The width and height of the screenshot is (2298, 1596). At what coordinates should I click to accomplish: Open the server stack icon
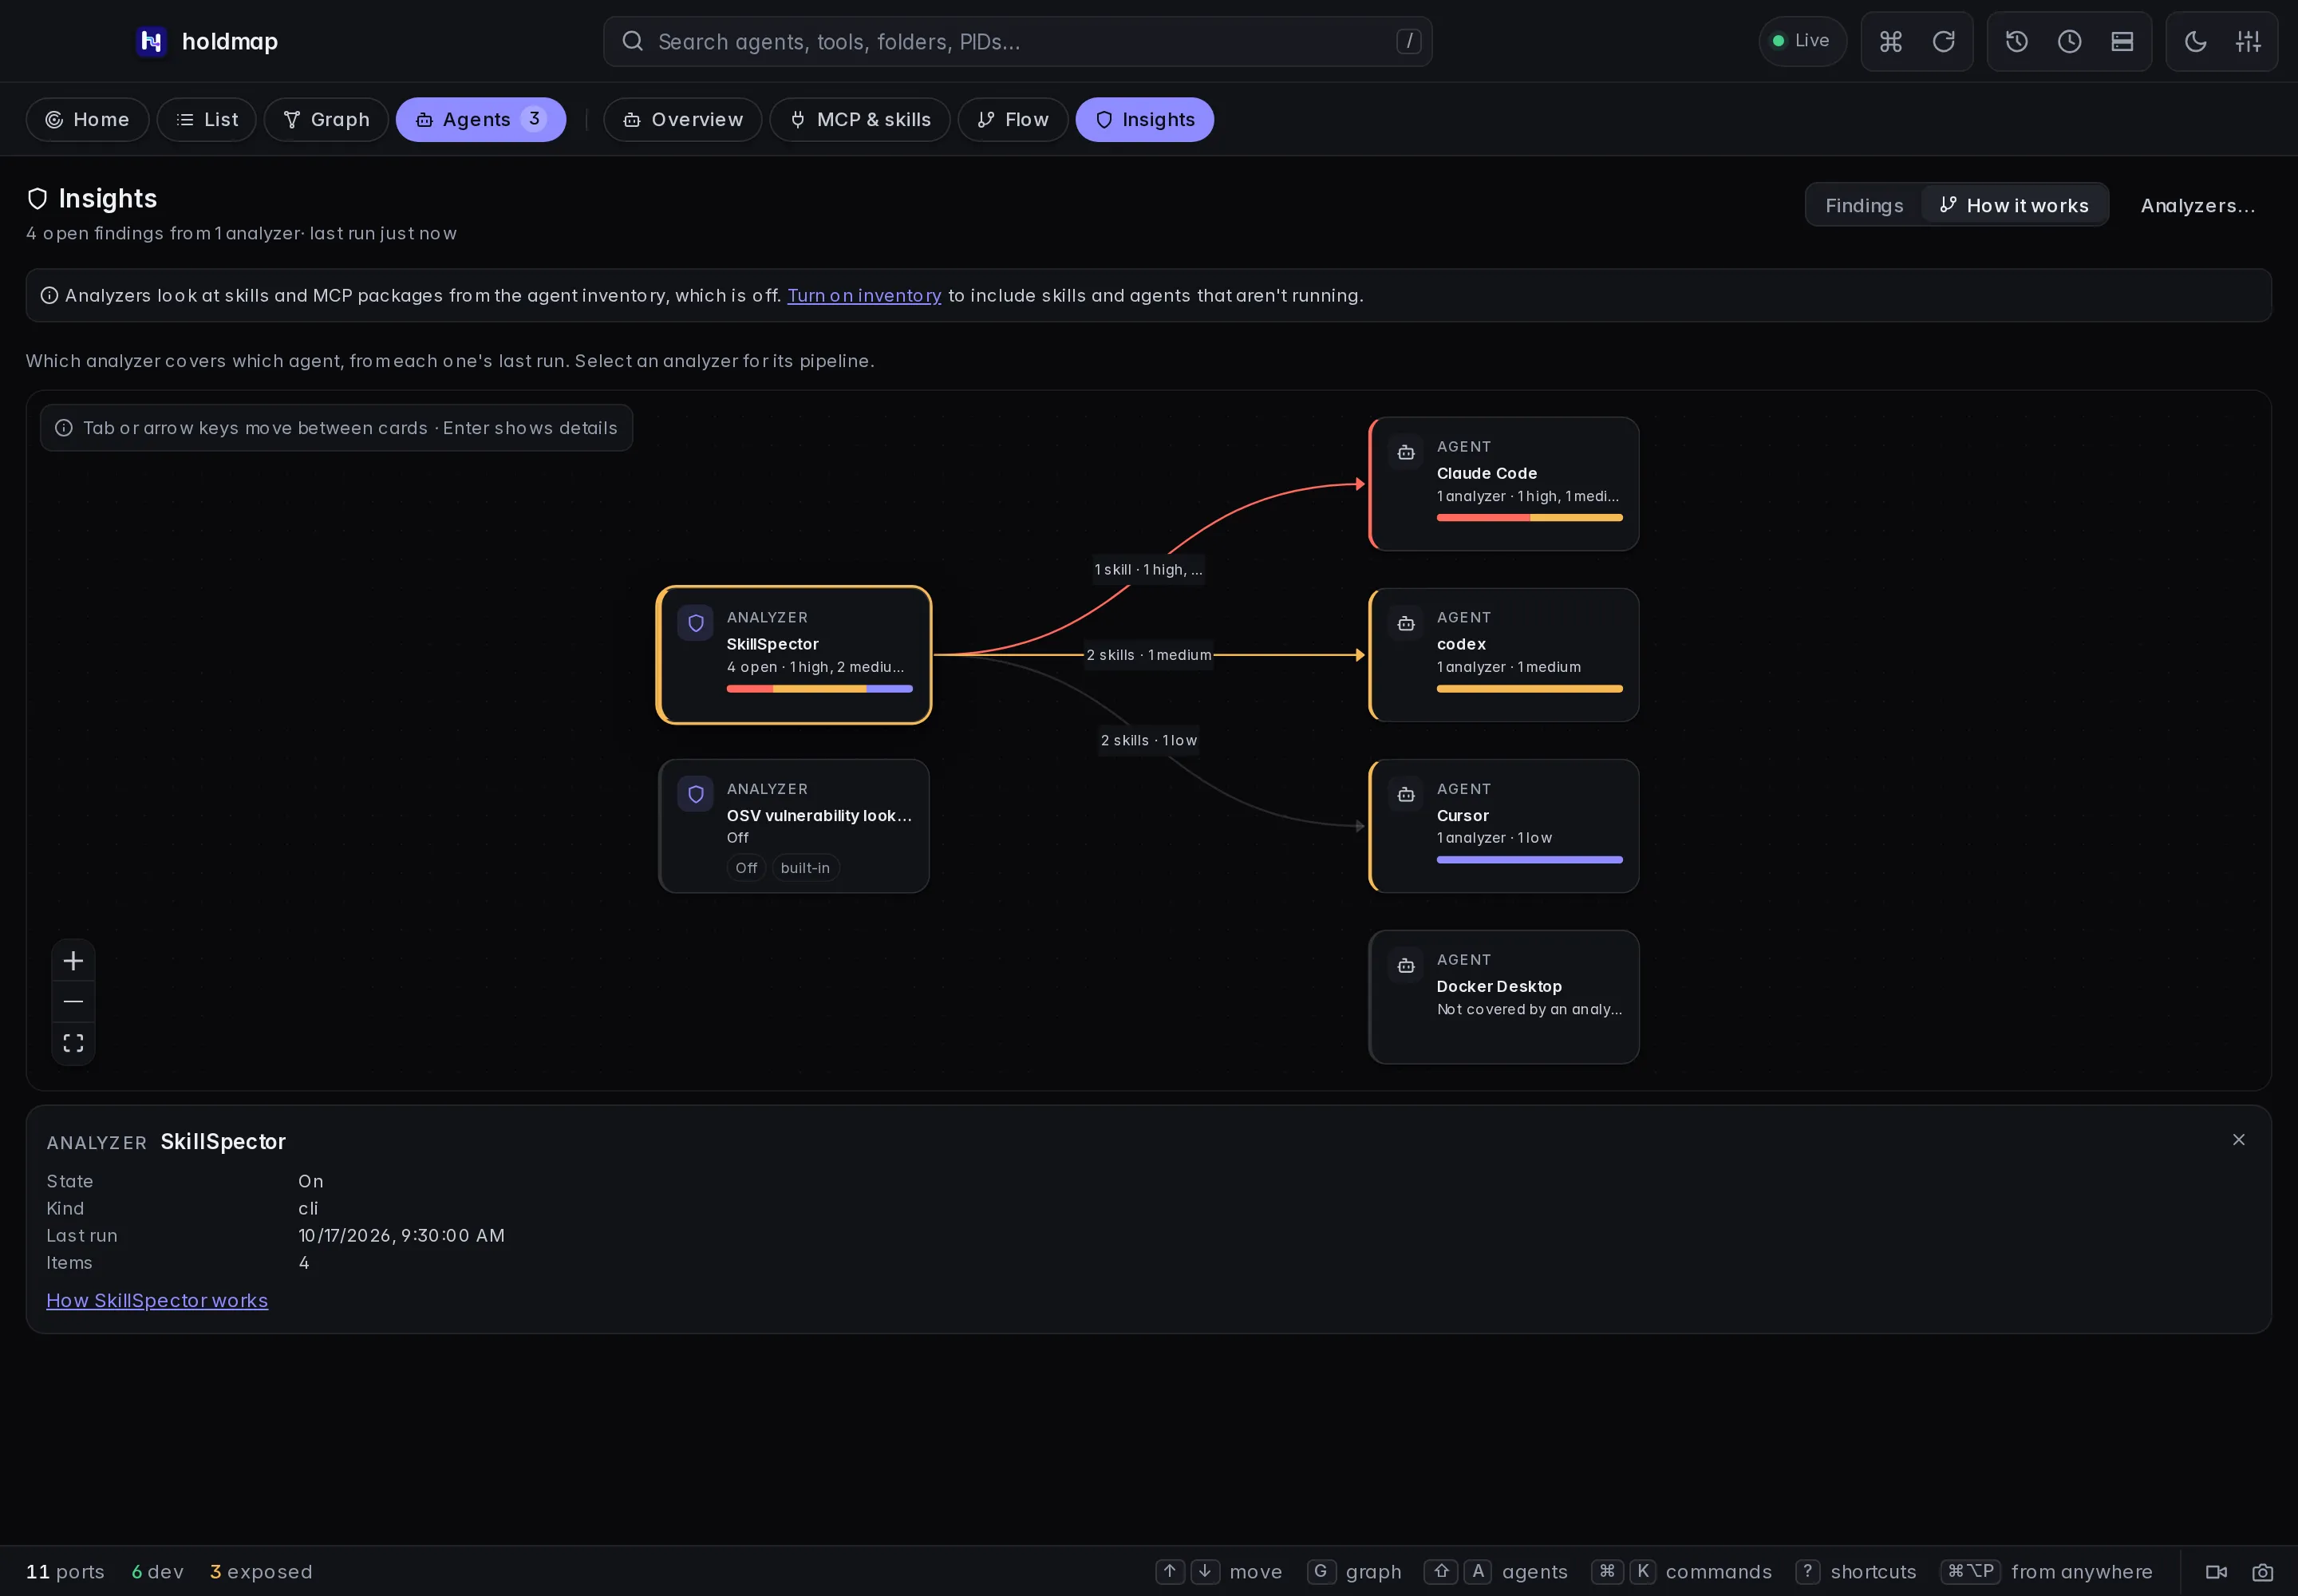coord(2122,41)
